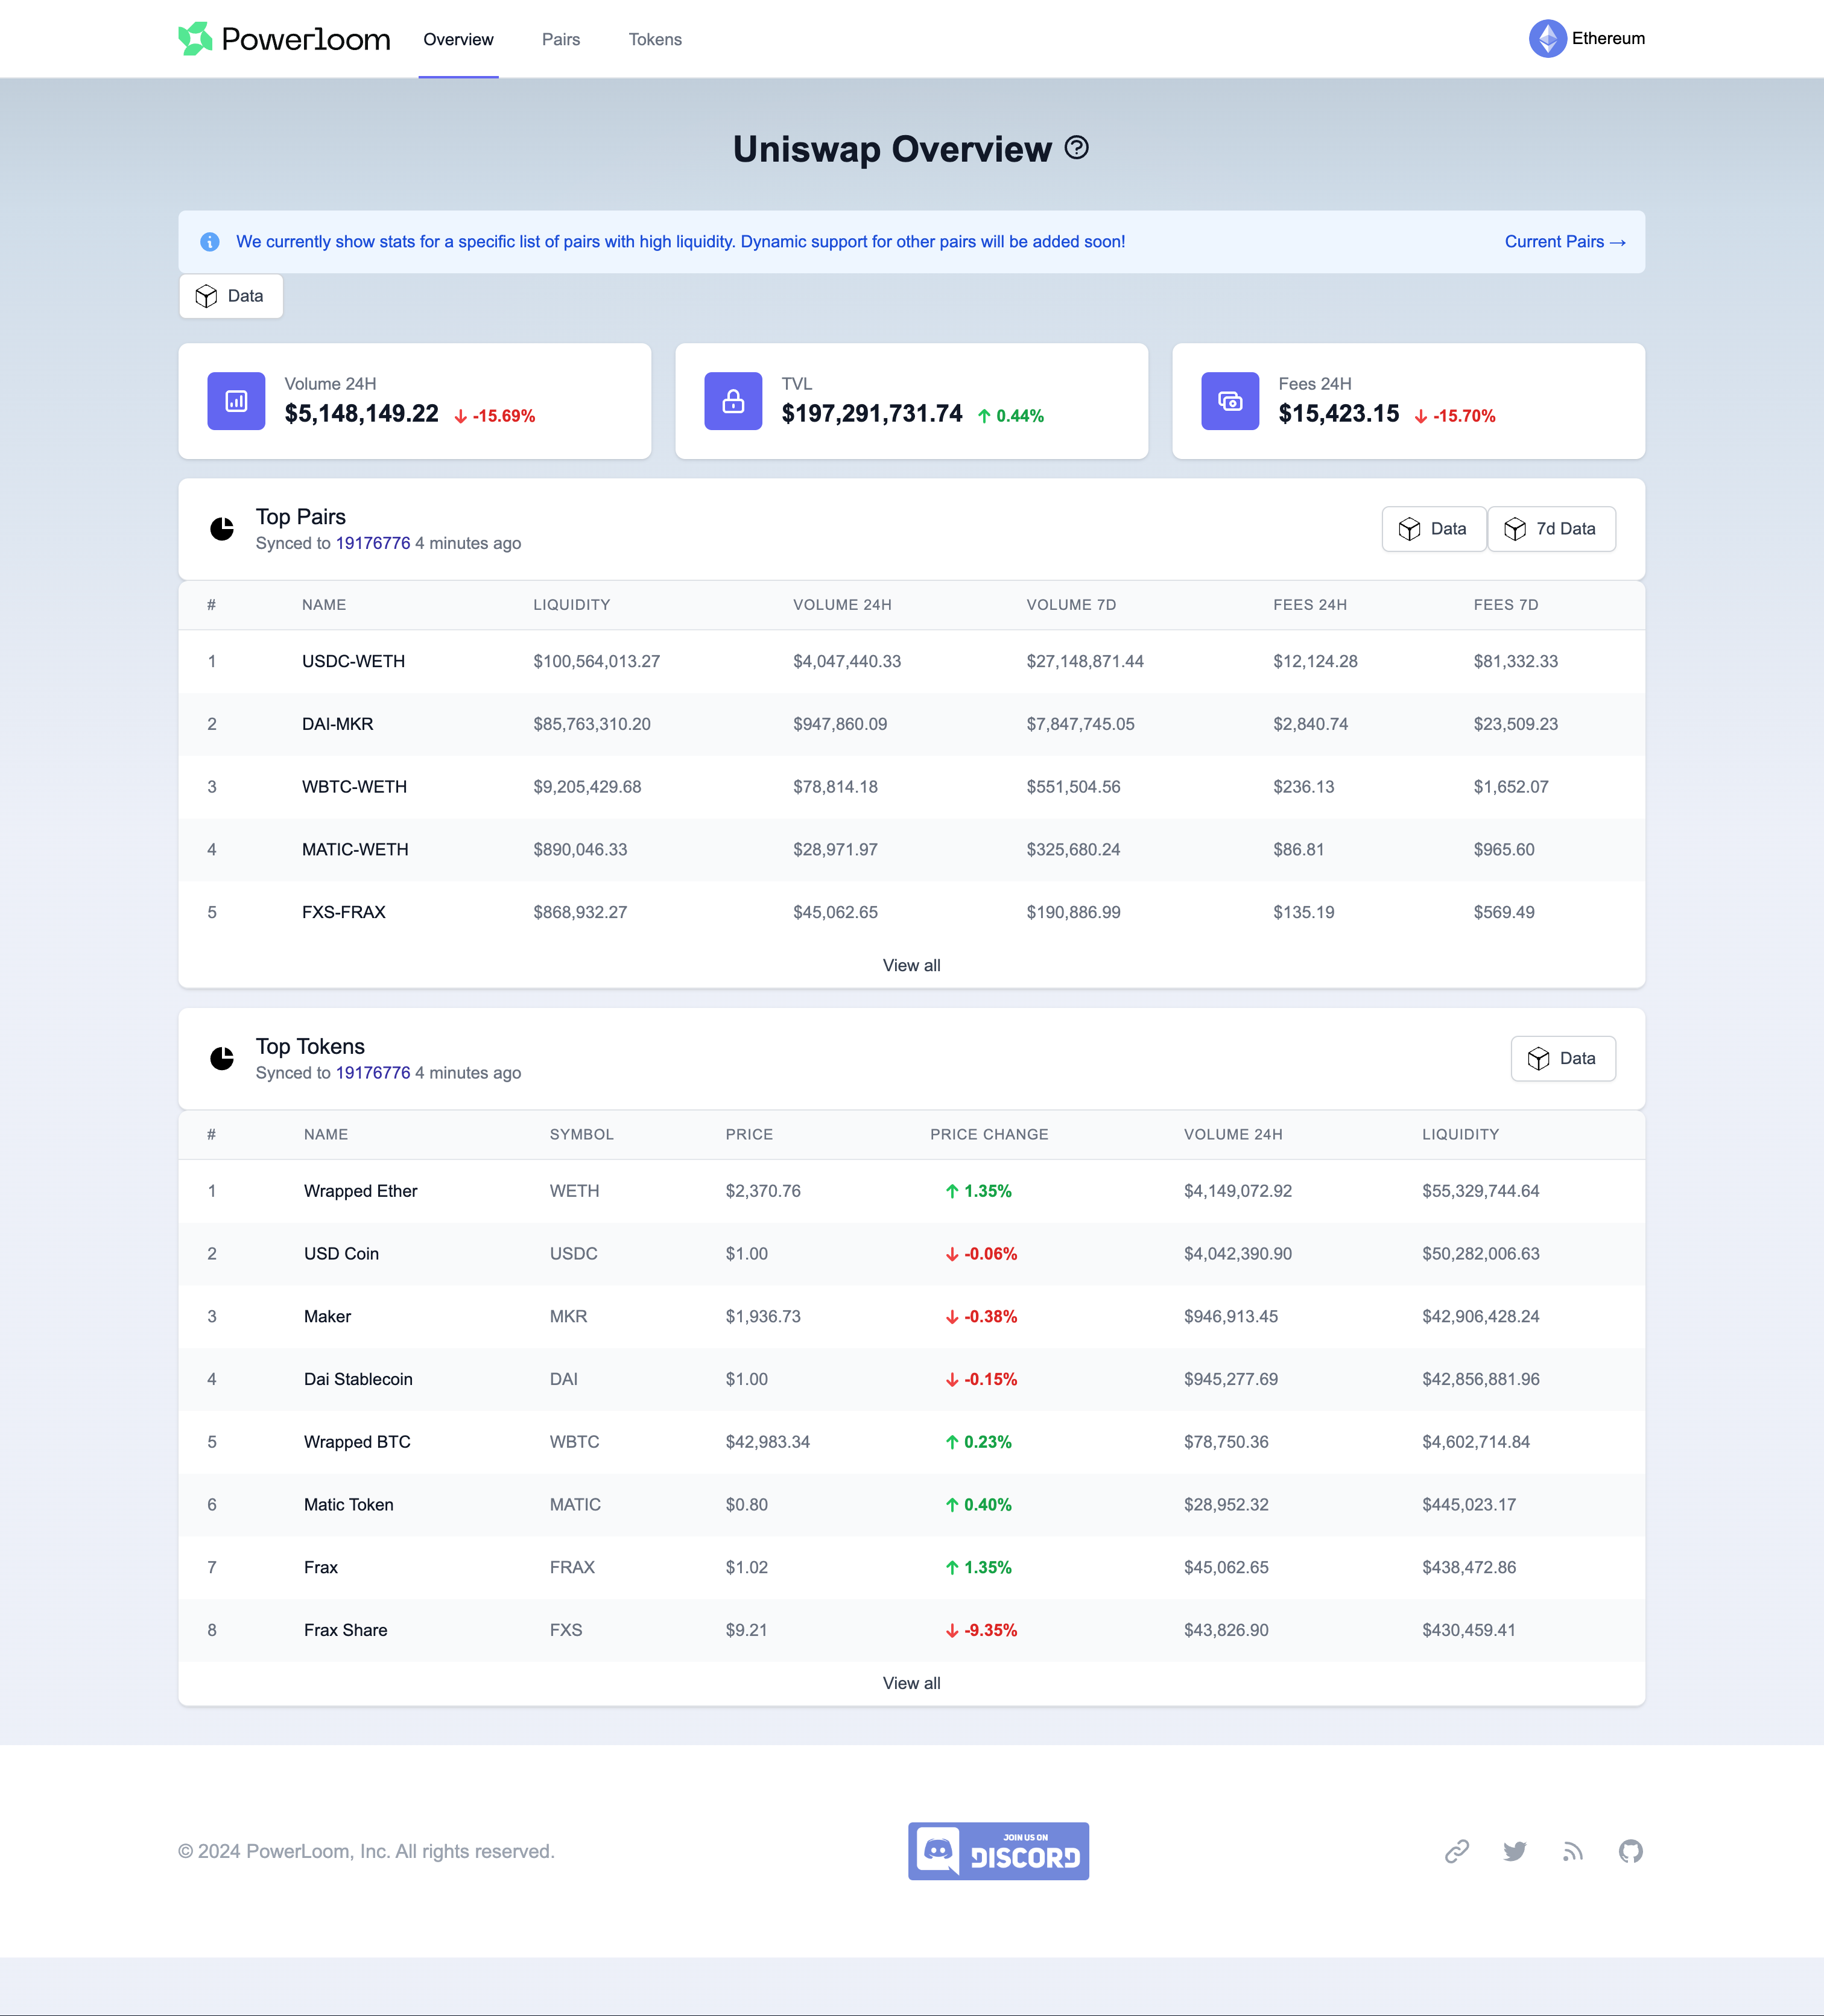Viewport: 1824px width, 2016px height.
Task: Select the Maker token
Action: pos(327,1316)
